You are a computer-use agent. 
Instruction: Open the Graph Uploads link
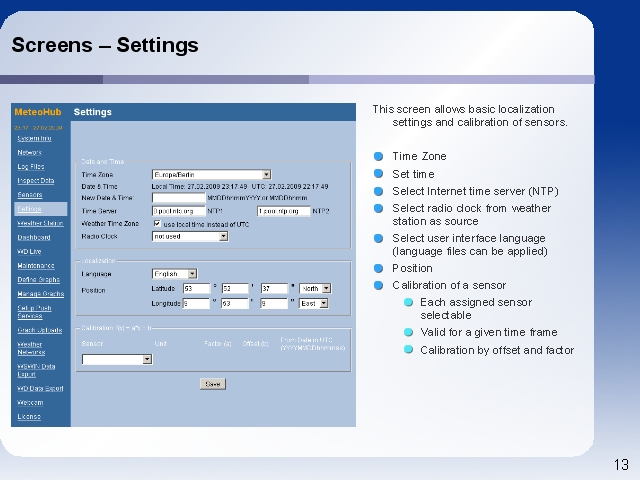40,330
